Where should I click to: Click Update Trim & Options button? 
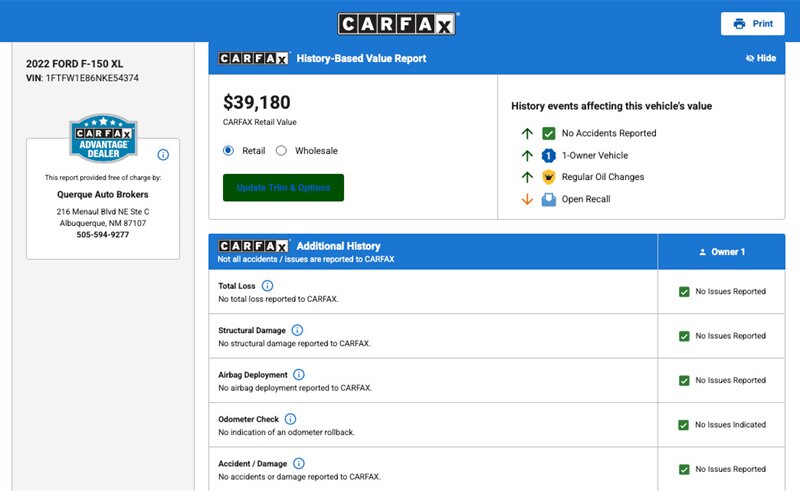coord(283,188)
